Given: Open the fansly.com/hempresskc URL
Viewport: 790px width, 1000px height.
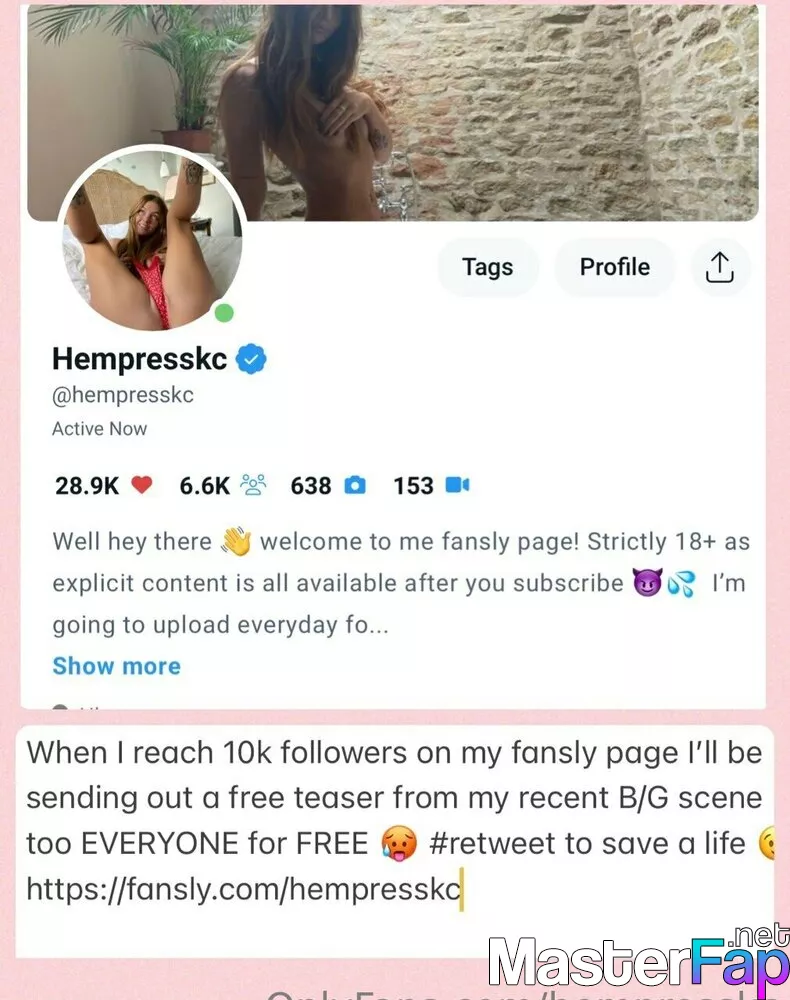Looking at the screenshot, I should (243, 888).
